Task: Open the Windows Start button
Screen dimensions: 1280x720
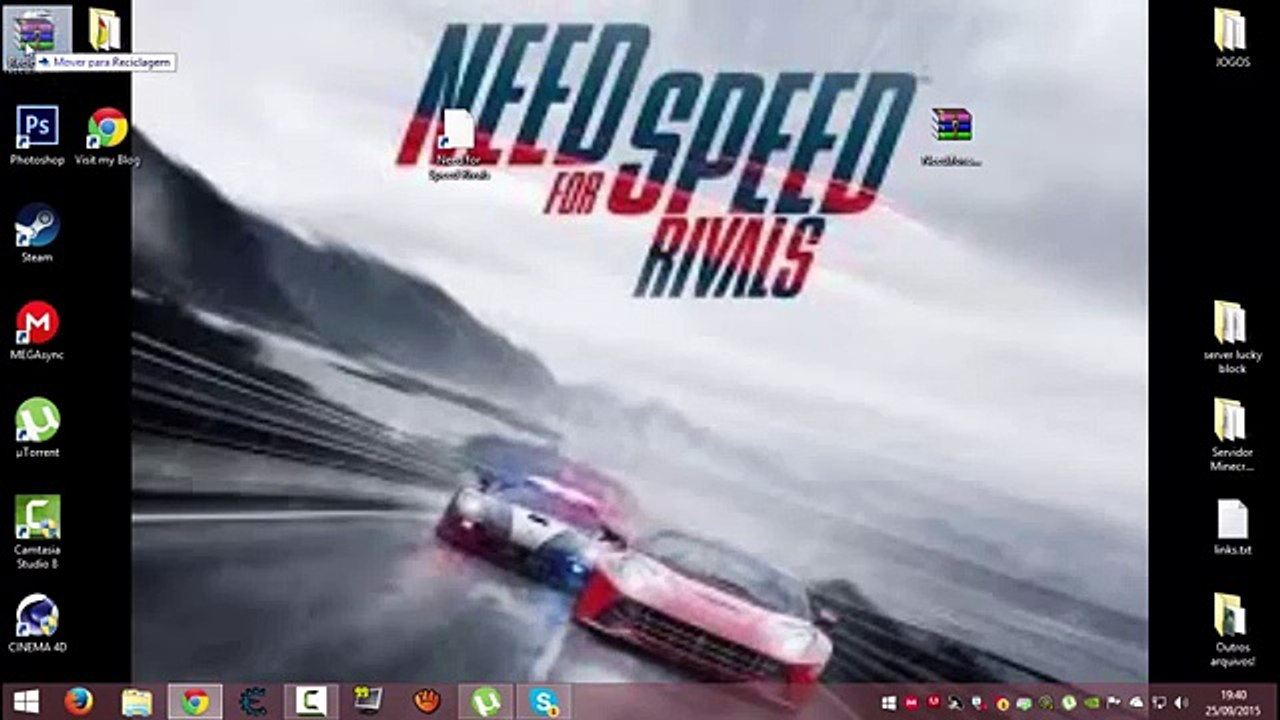Action: coord(26,702)
